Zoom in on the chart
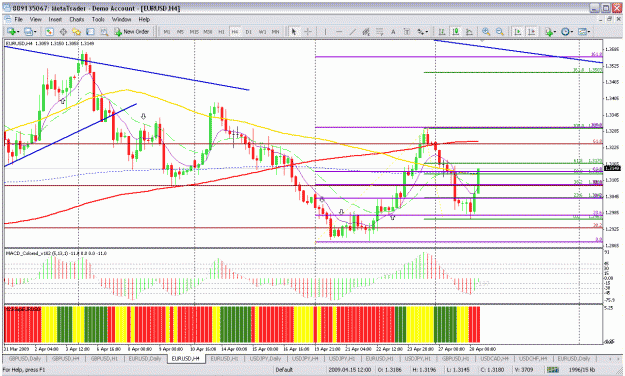The width and height of the screenshot is (625, 376). coord(486,31)
